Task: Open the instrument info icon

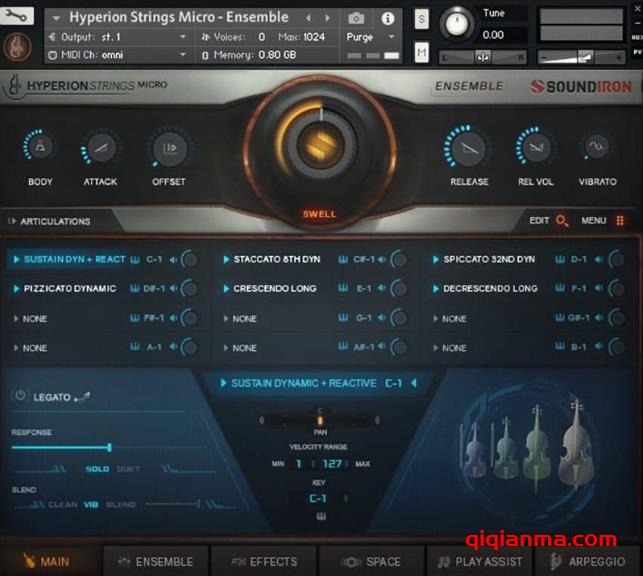Action: tap(388, 18)
